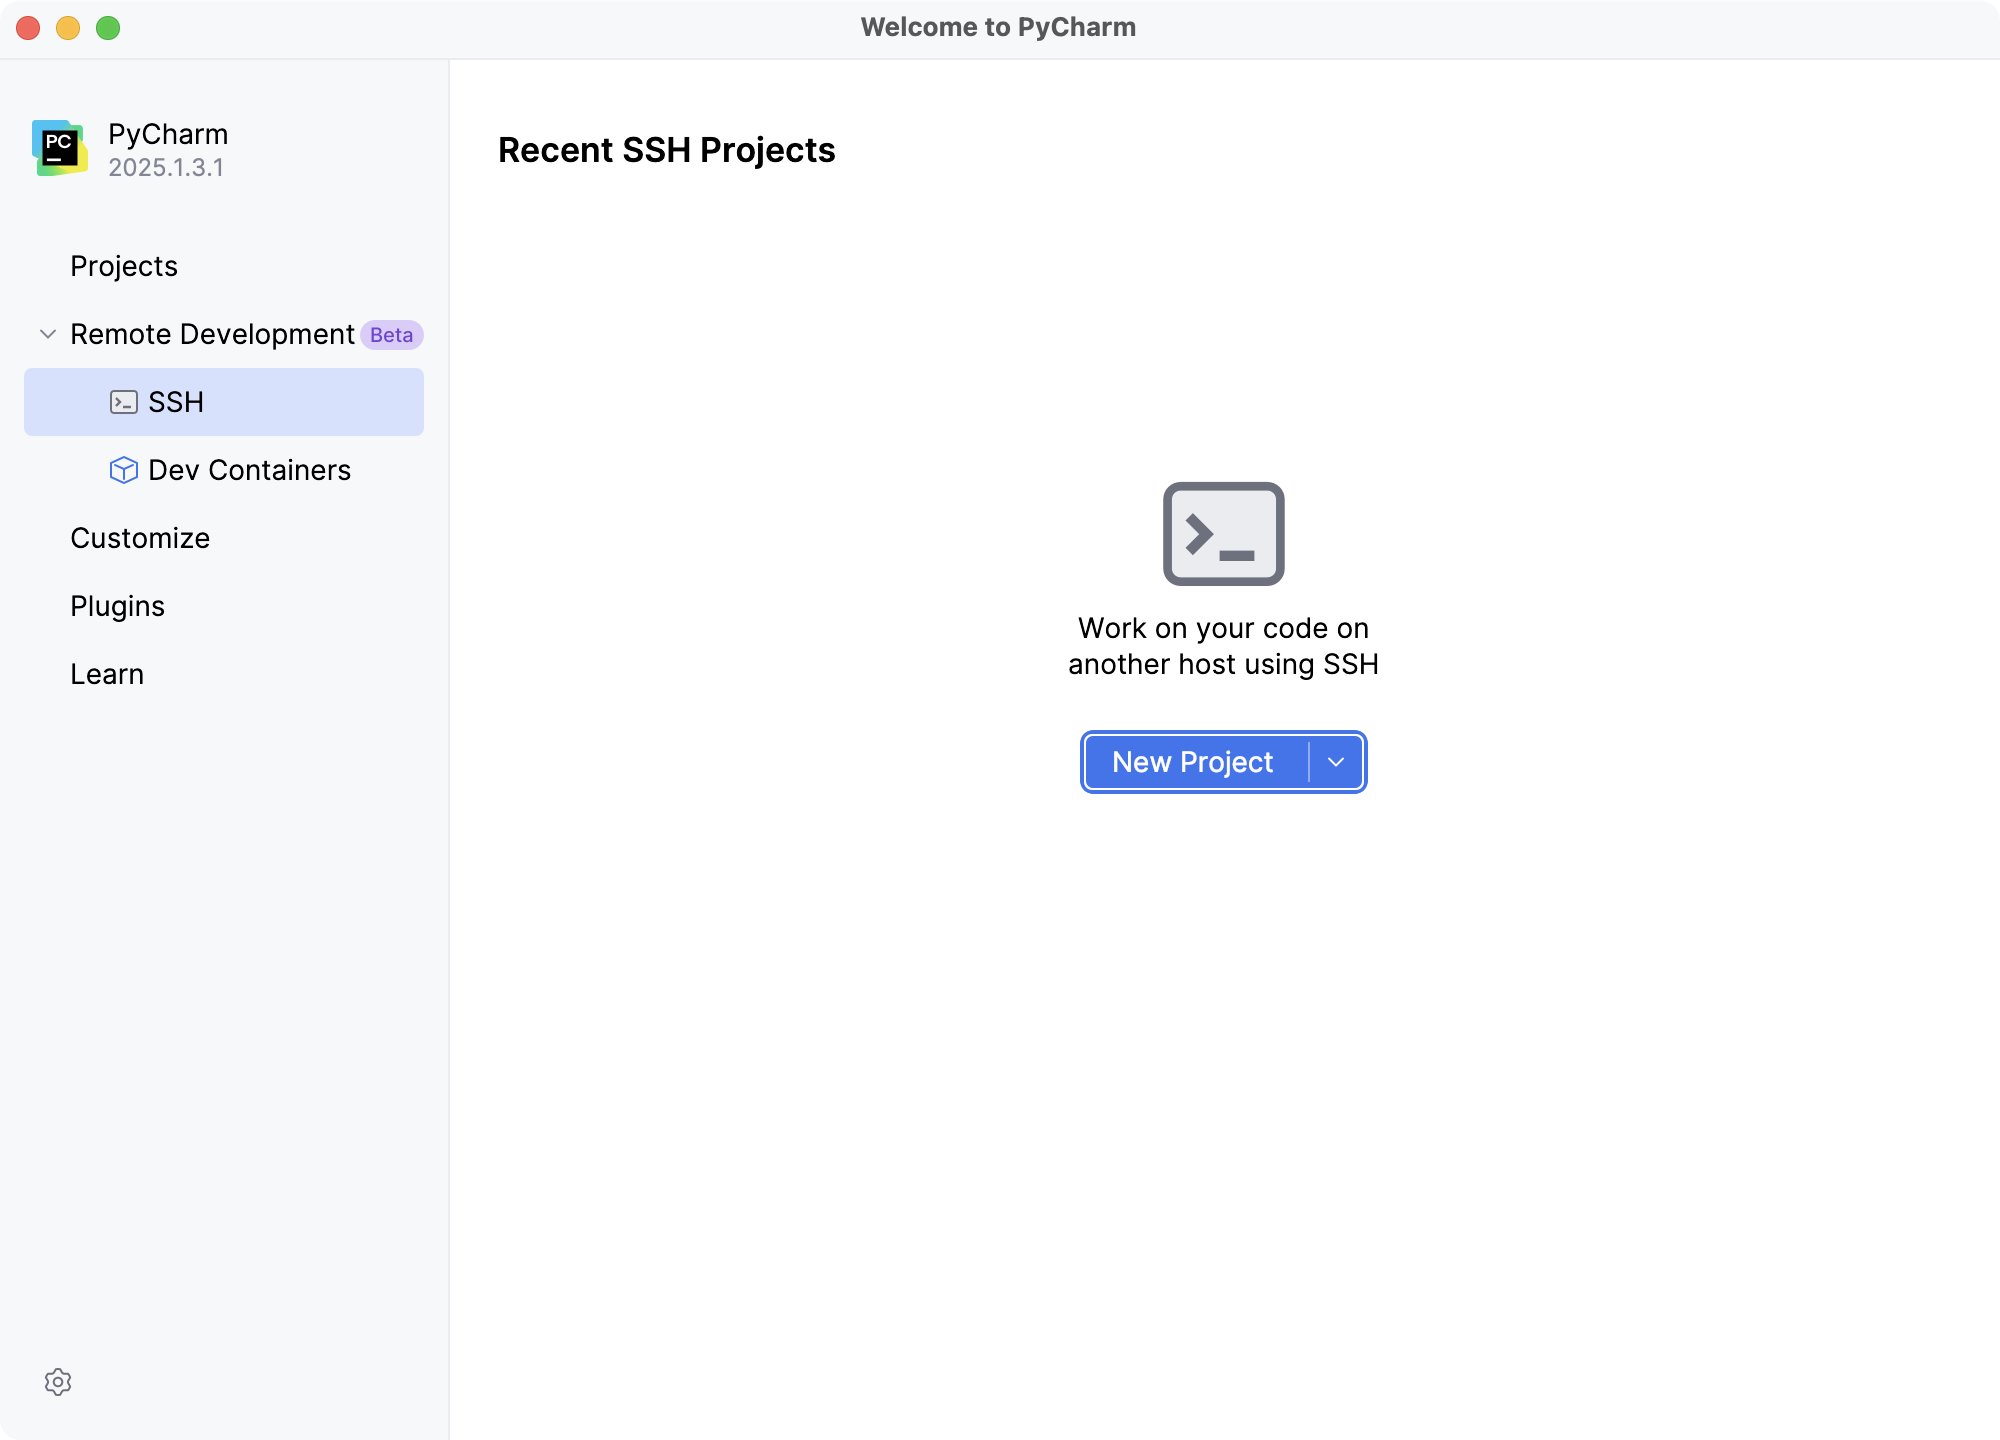Select the SSH entry under Remote Development
Screen dimensions: 2000x1440
[x=176, y=402]
